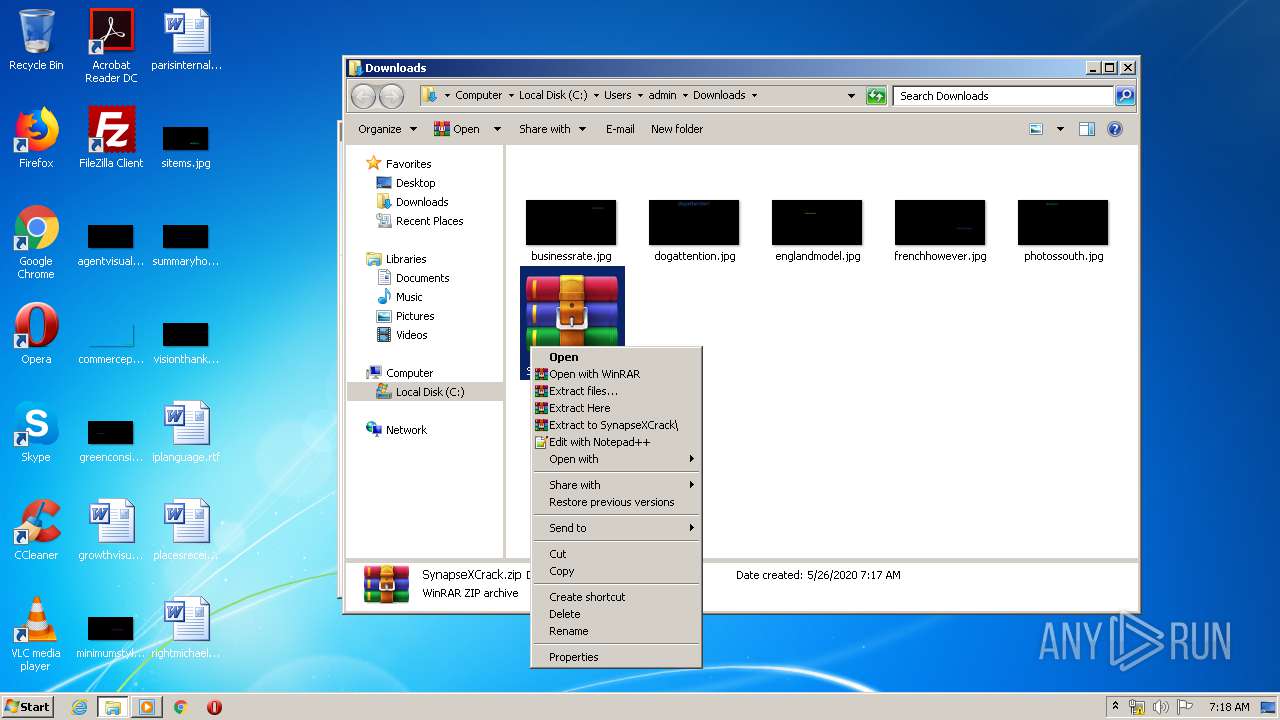
Task: Open the Share with toolbar dropdown
Action: click(552, 129)
